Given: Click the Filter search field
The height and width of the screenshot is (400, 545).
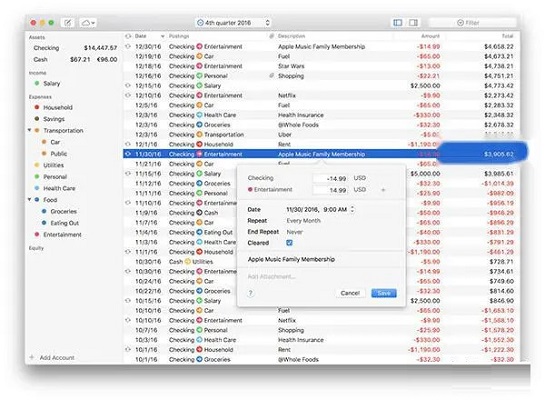Looking at the screenshot, I should [x=472, y=23].
